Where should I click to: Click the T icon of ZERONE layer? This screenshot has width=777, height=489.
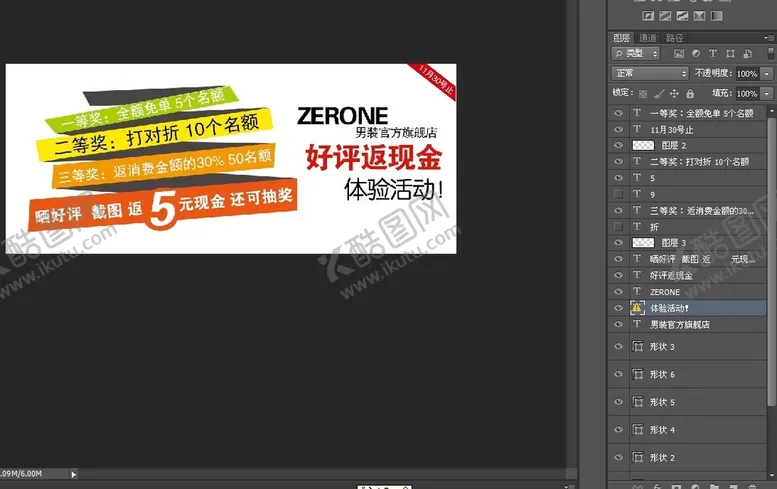(637, 291)
